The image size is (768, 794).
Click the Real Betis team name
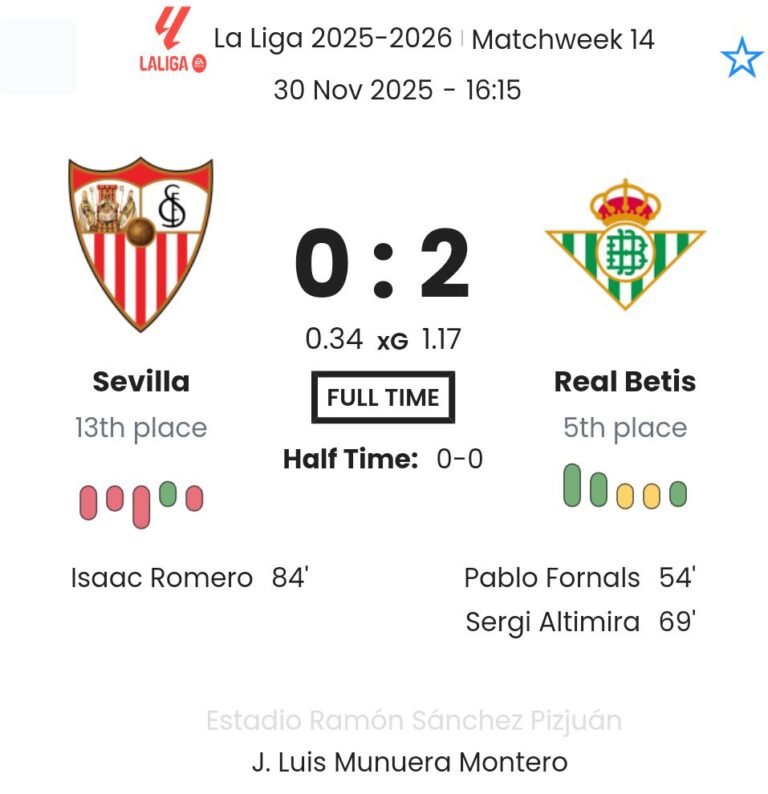[x=625, y=381]
